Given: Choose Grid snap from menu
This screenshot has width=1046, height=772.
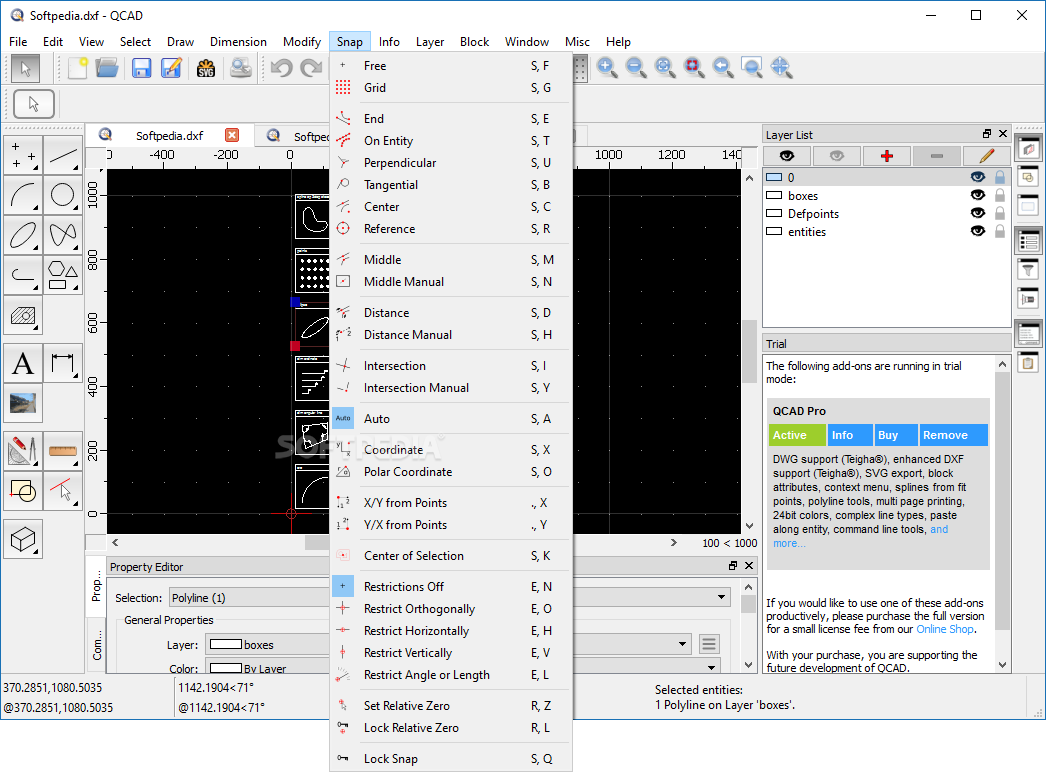Looking at the screenshot, I should (451, 87).
